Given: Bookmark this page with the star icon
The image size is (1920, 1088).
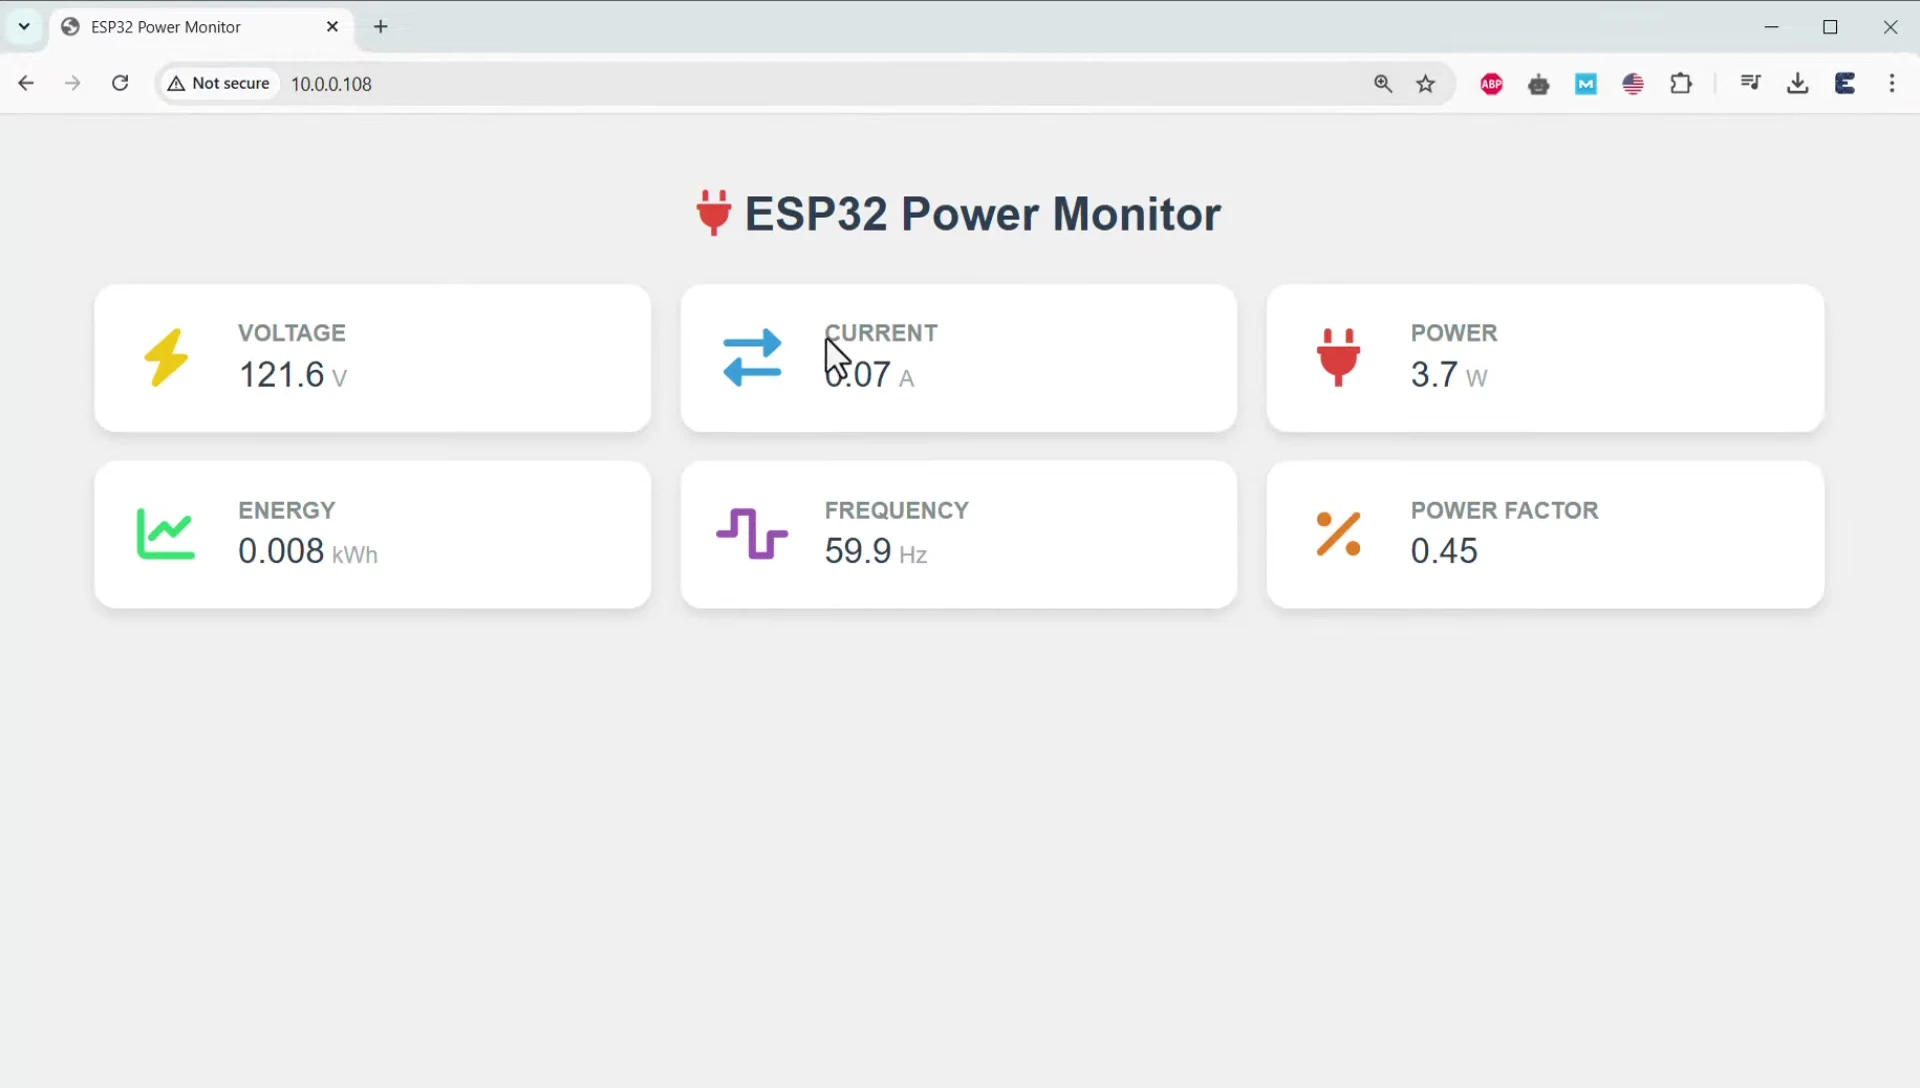Looking at the screenshot, I should [x=1426, y=84].
